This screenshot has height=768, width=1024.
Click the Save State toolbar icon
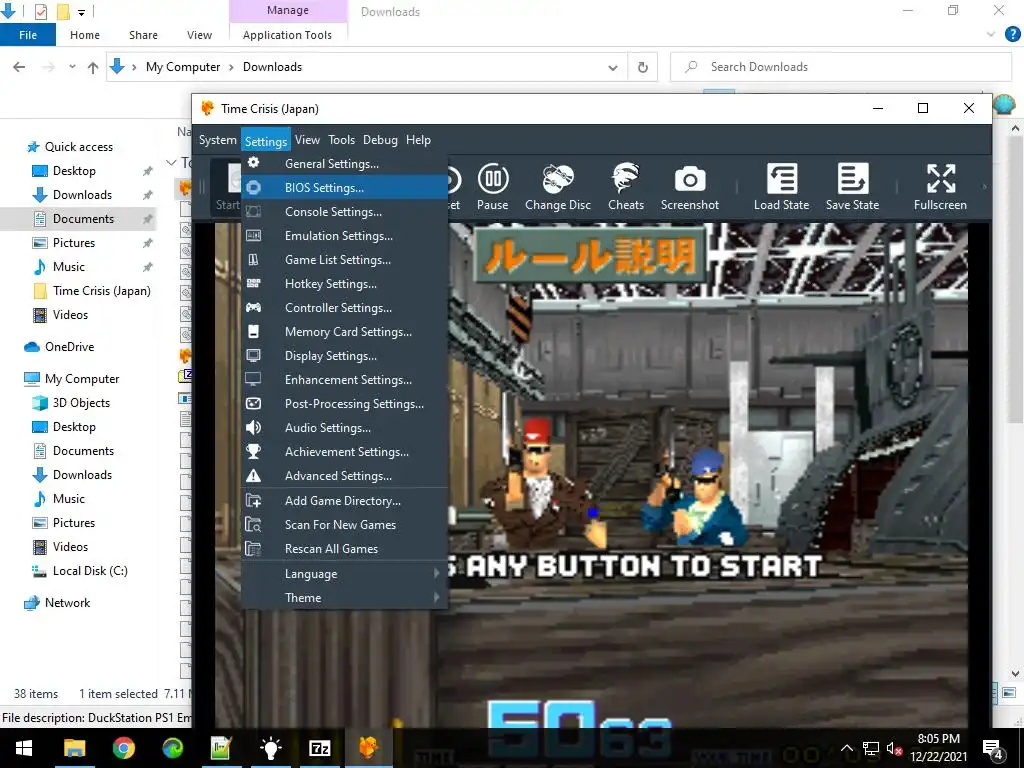[852, 187]
